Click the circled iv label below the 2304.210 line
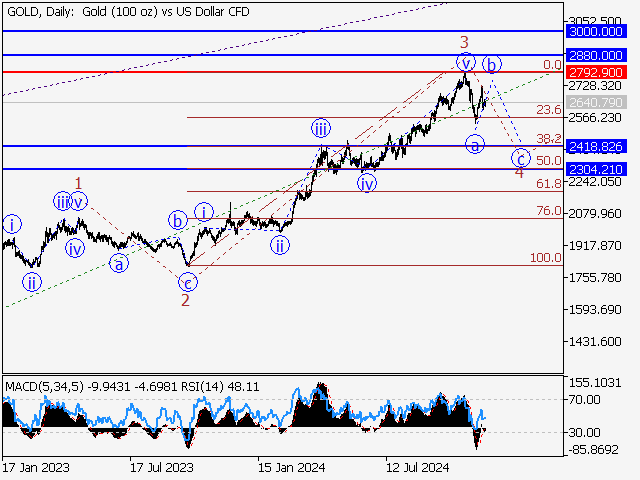 point(367,183)
